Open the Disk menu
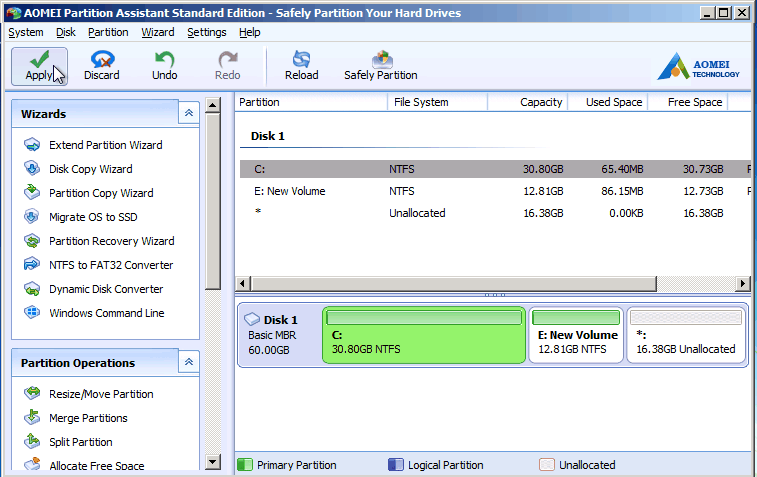Viewport: 757px width, 477px height. pyautogui.click(x=66, y=32)
